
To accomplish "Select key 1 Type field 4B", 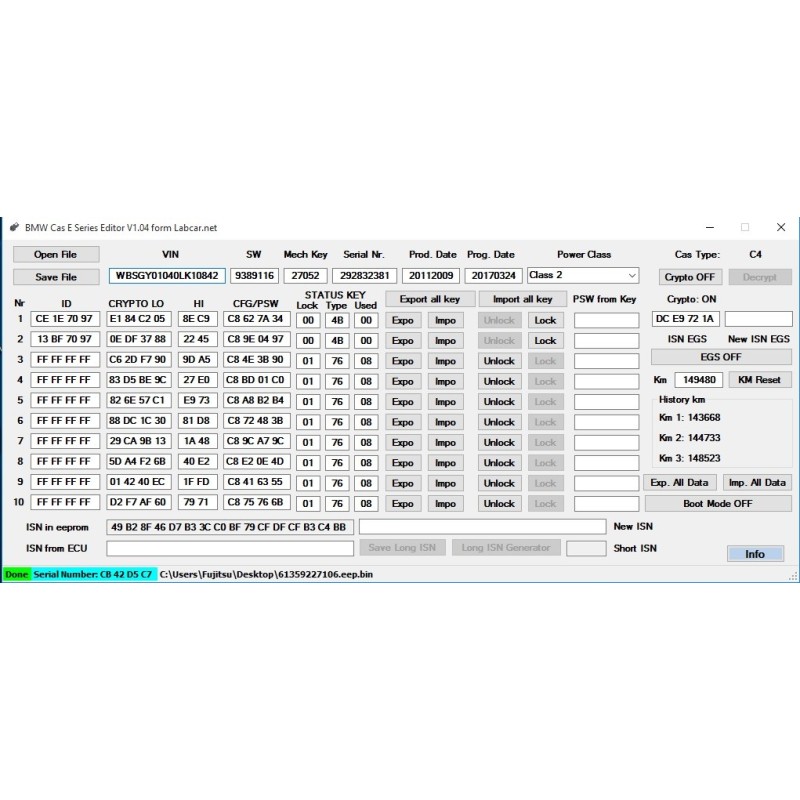I will [x=337, y=320].
